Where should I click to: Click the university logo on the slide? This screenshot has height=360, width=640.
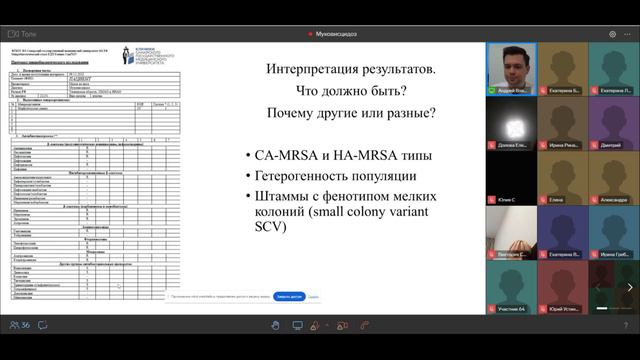pos(148,56)
